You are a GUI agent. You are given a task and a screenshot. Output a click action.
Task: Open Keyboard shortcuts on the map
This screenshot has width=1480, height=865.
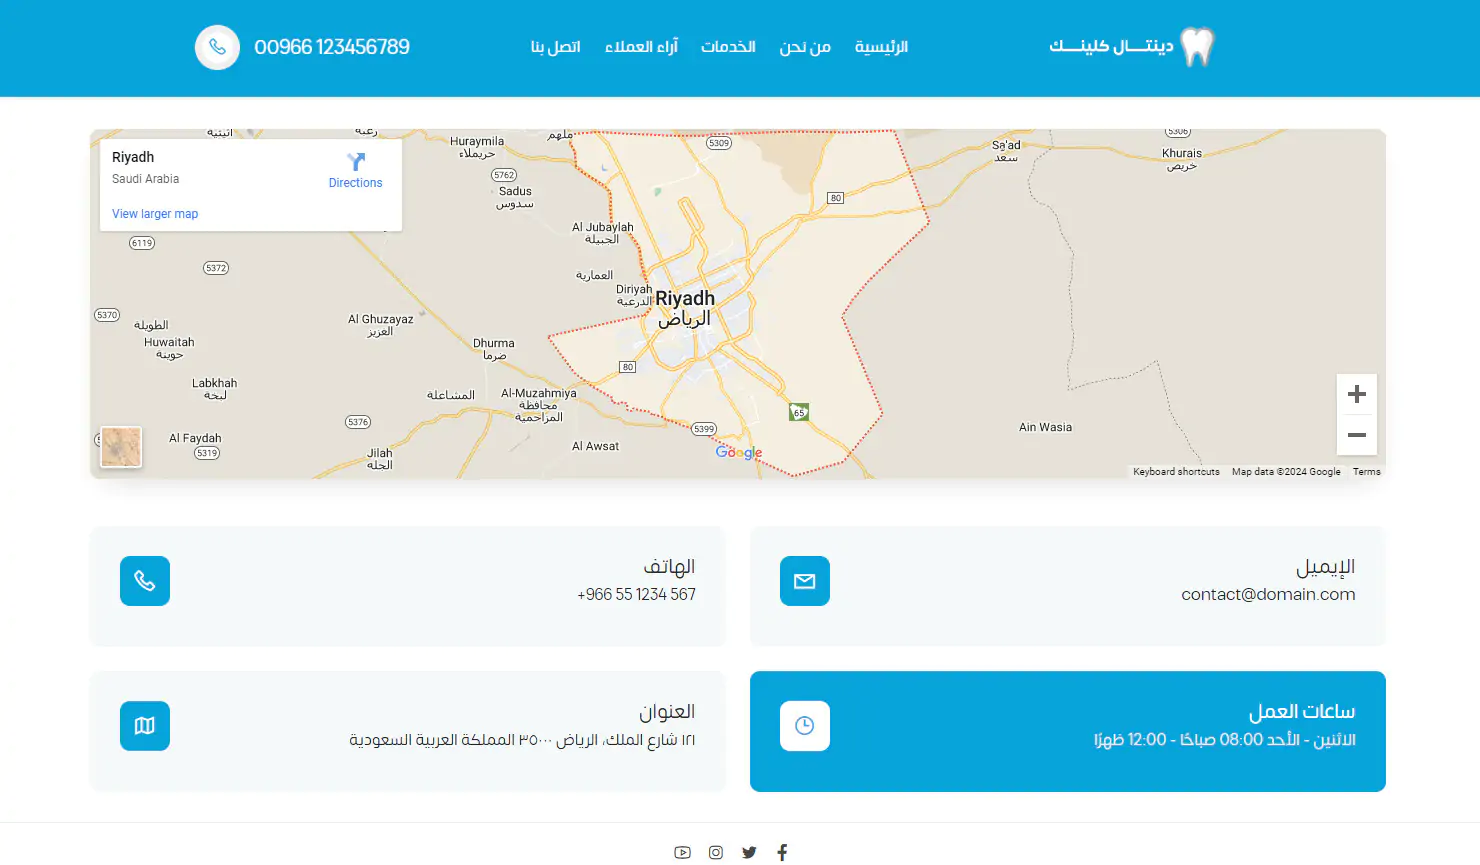pyautogui.click(x=1176, y=472)
